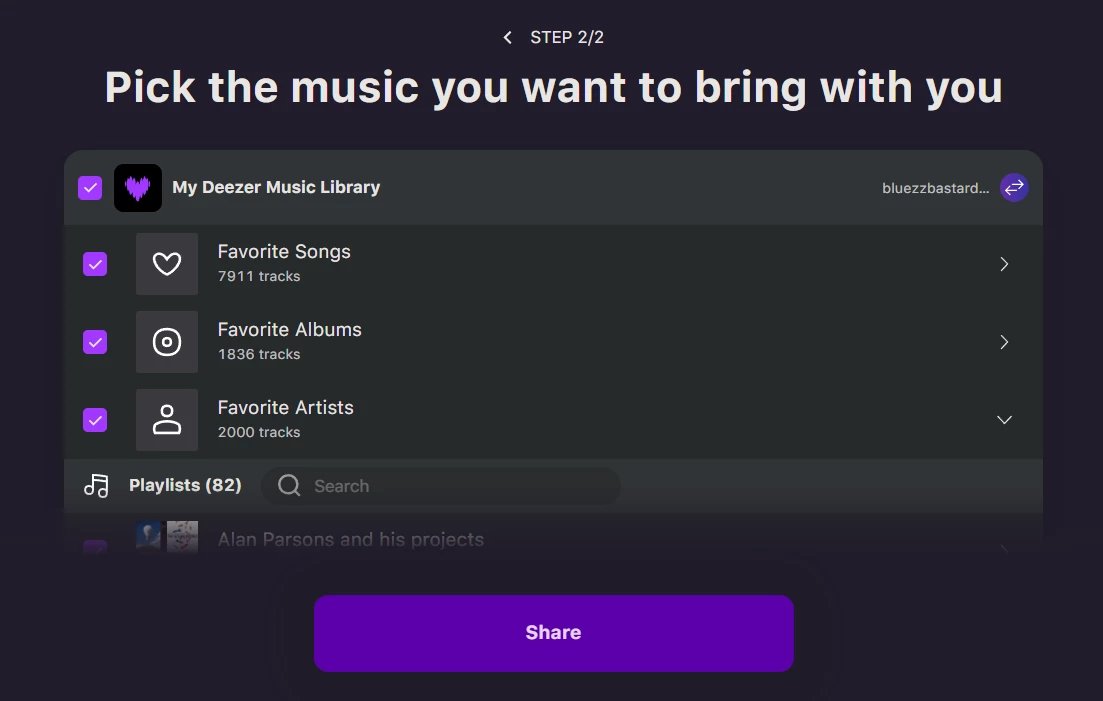This screenshot has height=701, width=1103.
Task: Click the switch account arrows icon
Action: [1014, 188]
